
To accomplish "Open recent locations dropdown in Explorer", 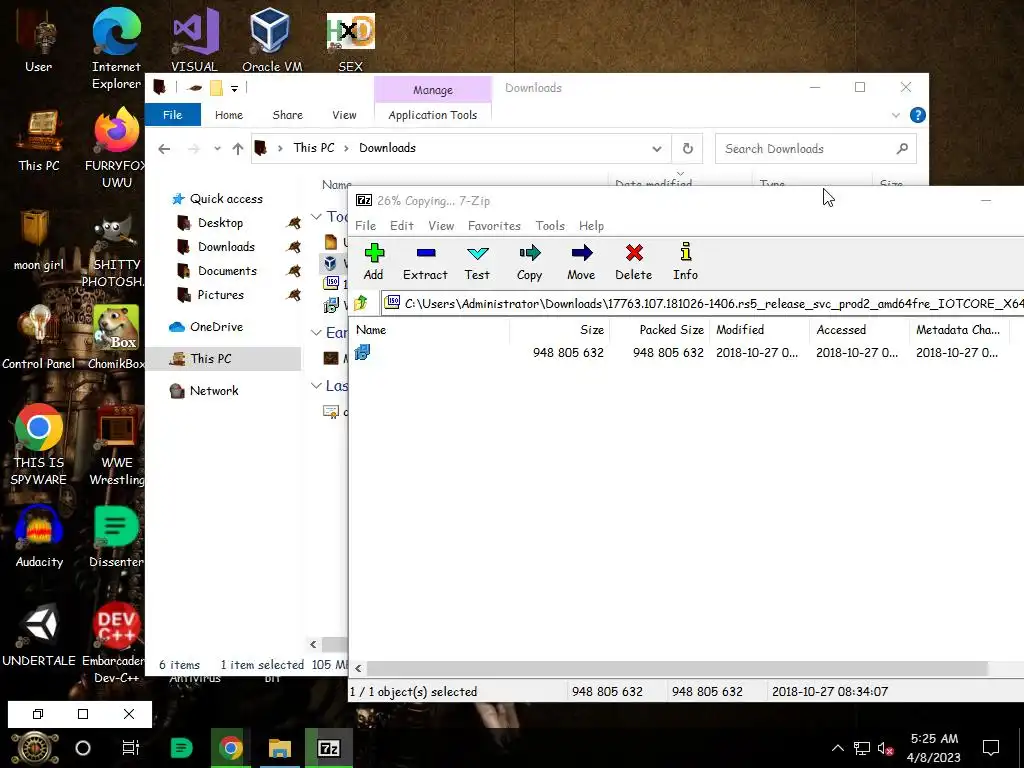I will point(217,149).
